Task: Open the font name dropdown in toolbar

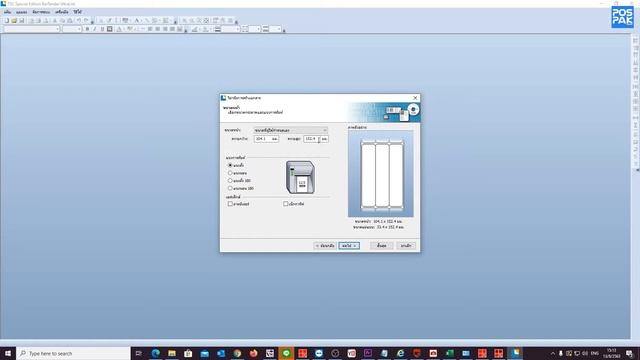Action: click(31, 29)
